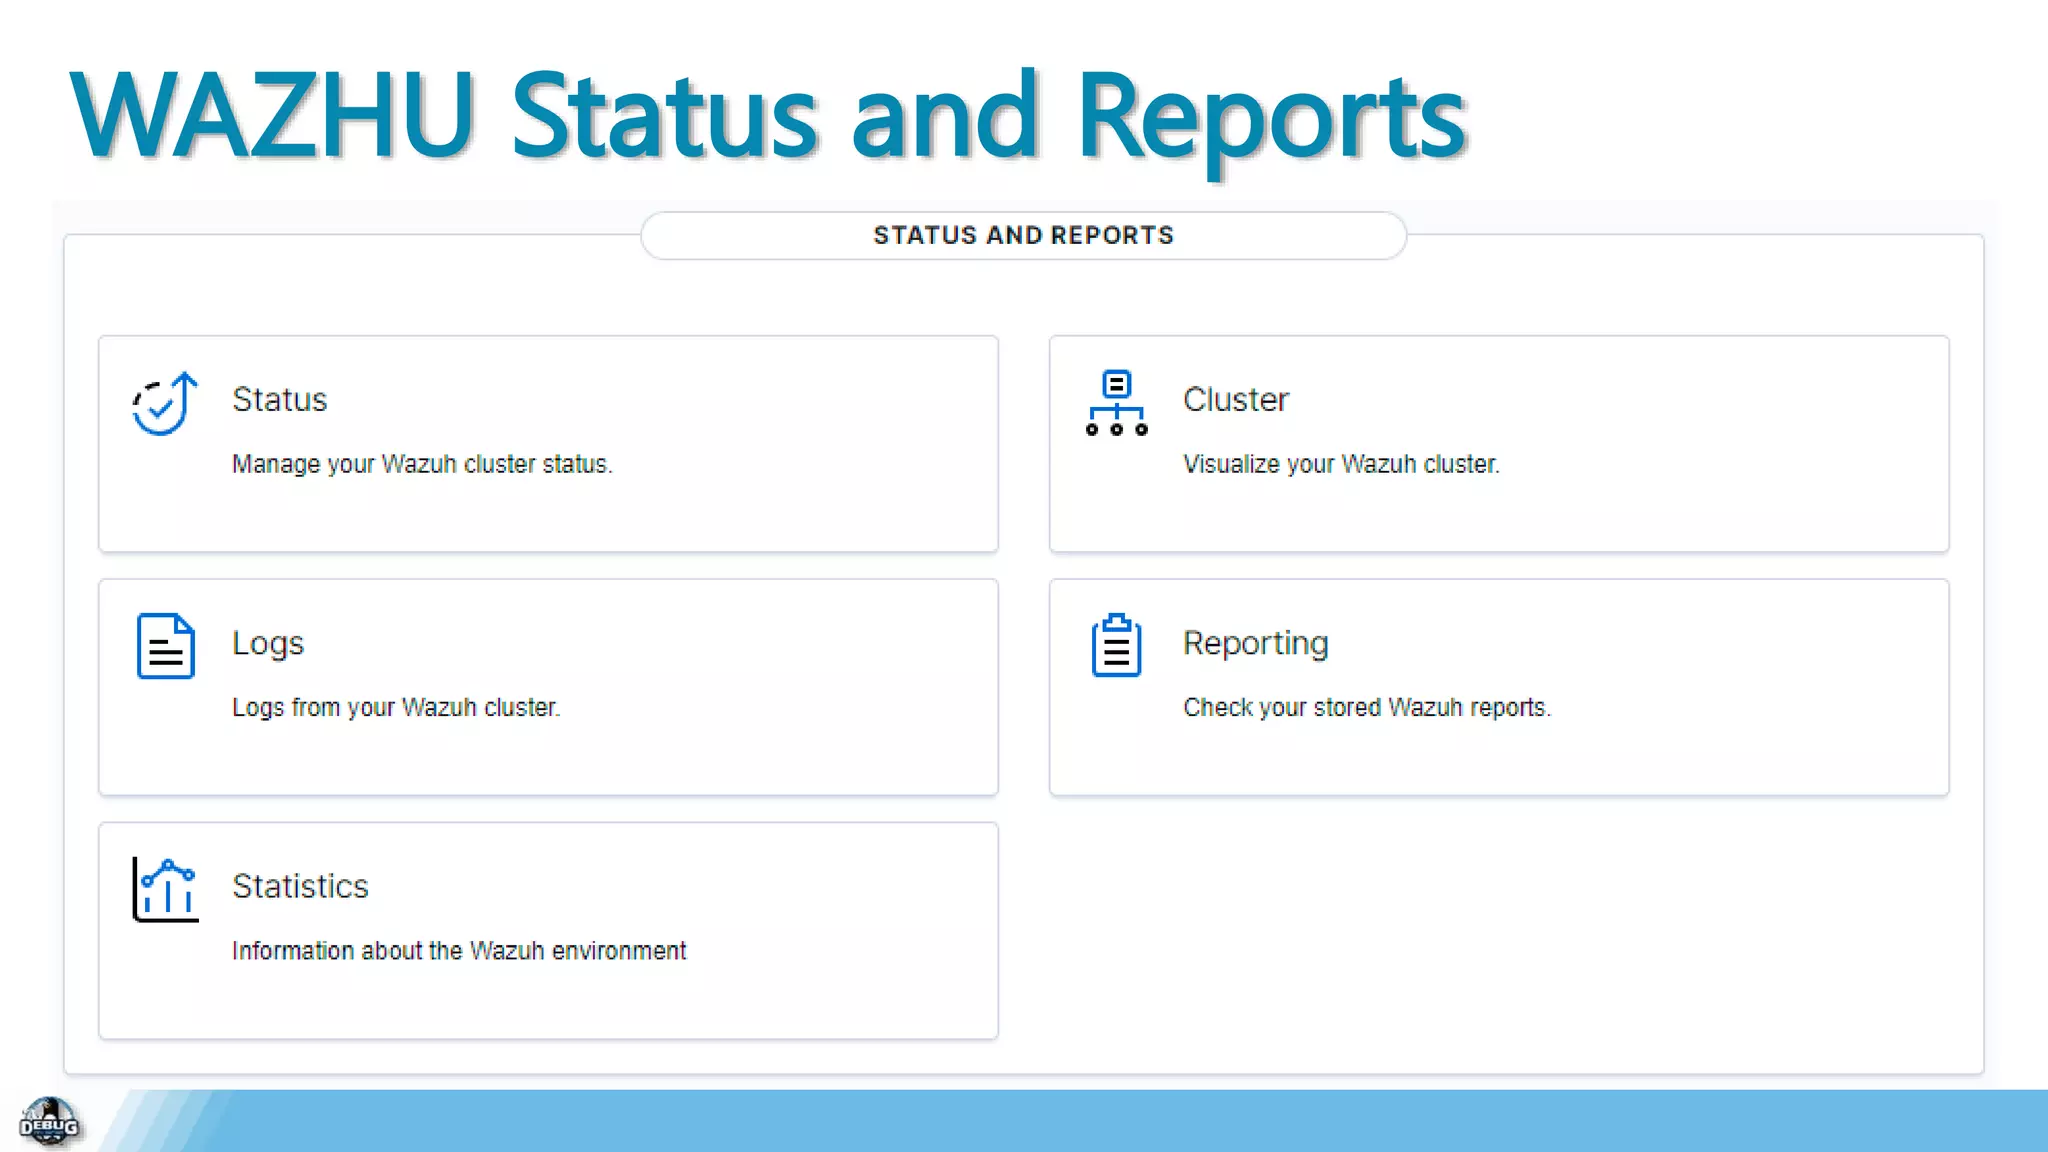The image size is (2048, 1152).
Task: Click the WAZHU Status and Reports title
Action: (767, 117)
